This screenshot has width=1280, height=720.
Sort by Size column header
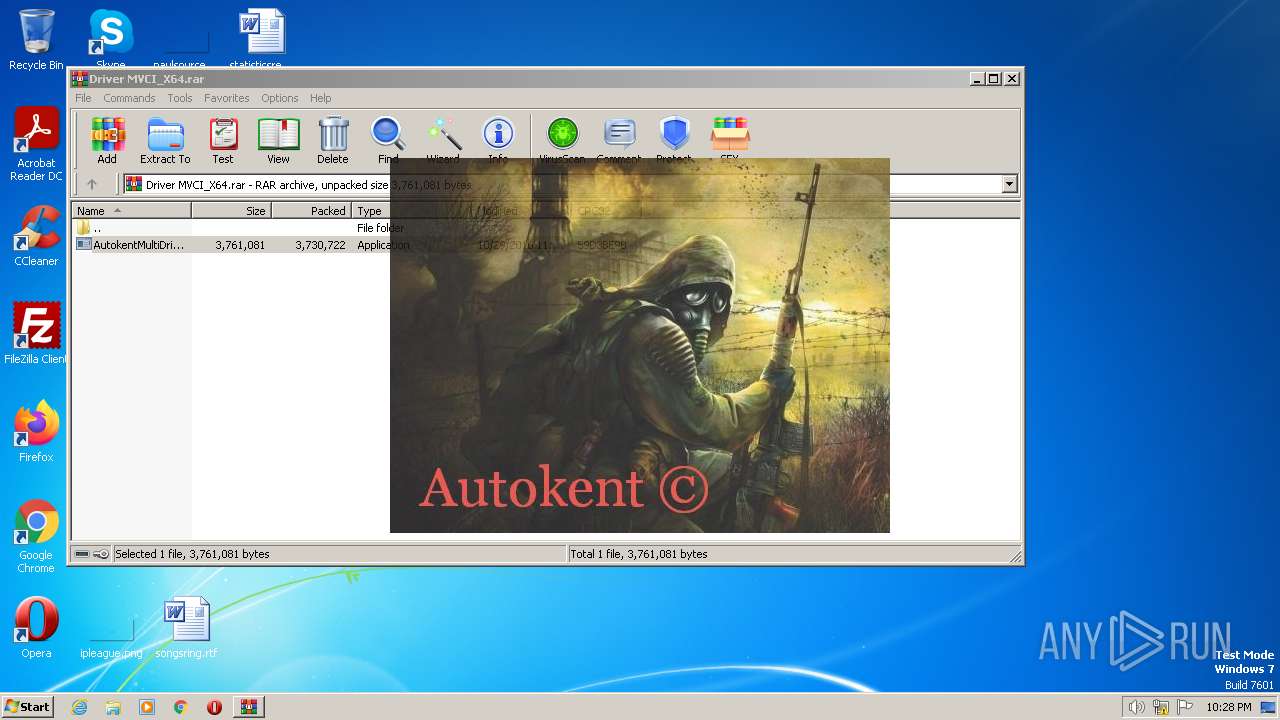(x=231, y=211)
